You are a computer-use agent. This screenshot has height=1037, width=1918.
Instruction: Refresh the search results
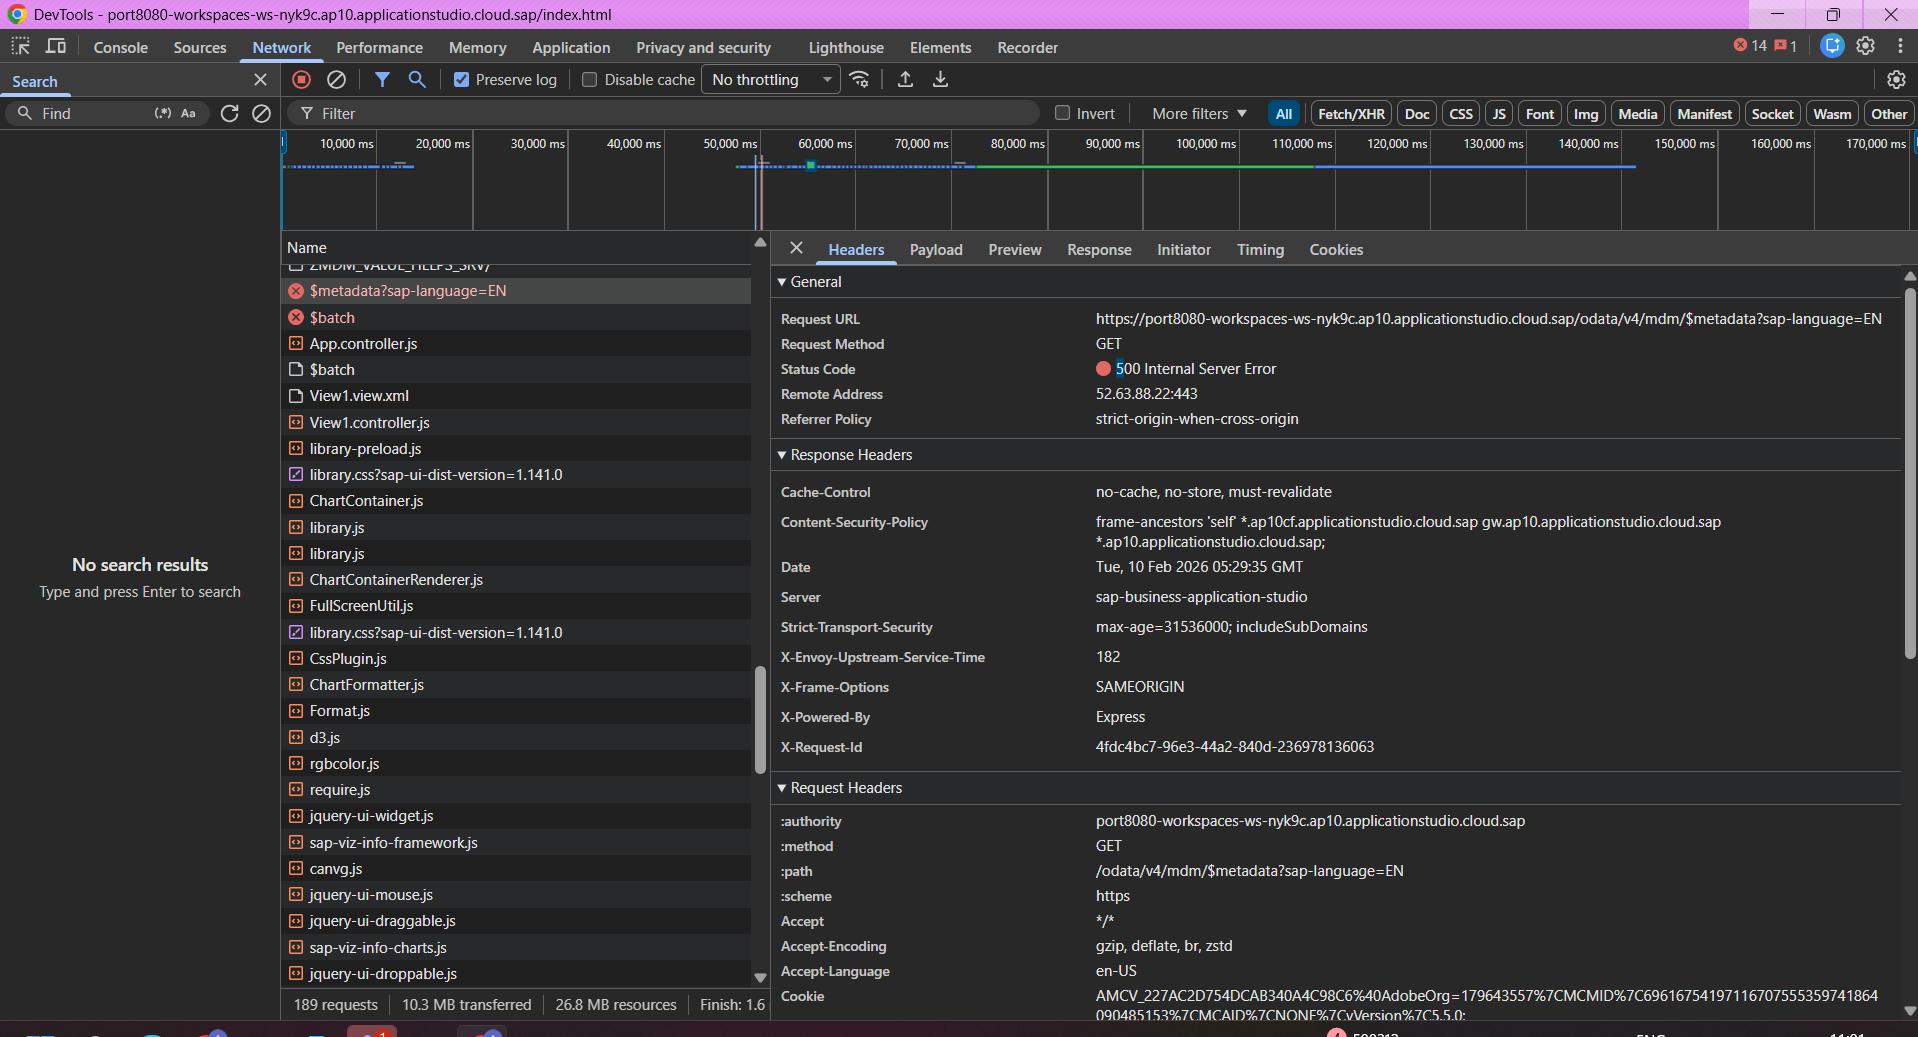pos(229,114)
